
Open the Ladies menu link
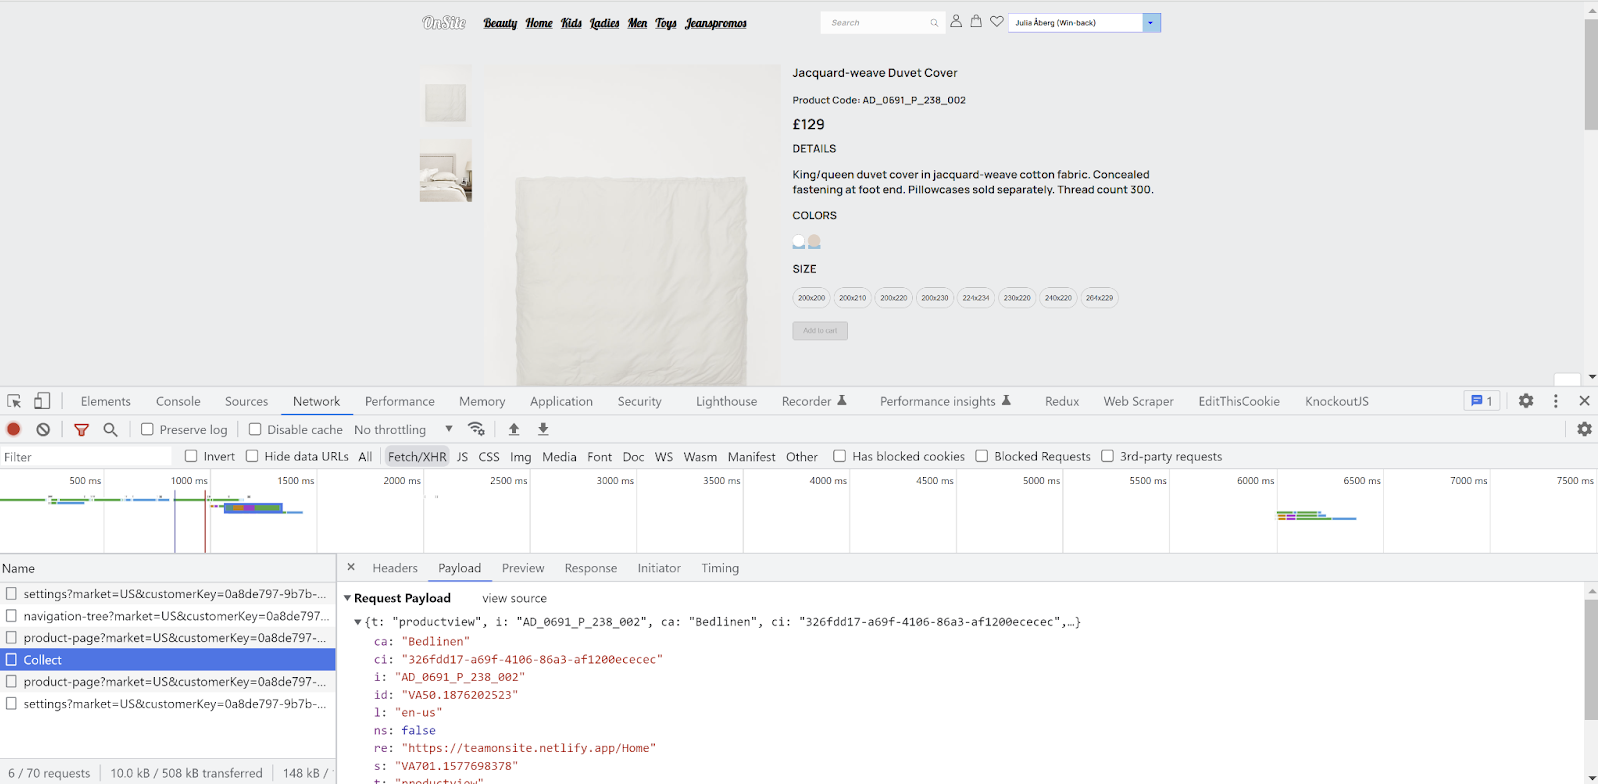coord(604,23)
